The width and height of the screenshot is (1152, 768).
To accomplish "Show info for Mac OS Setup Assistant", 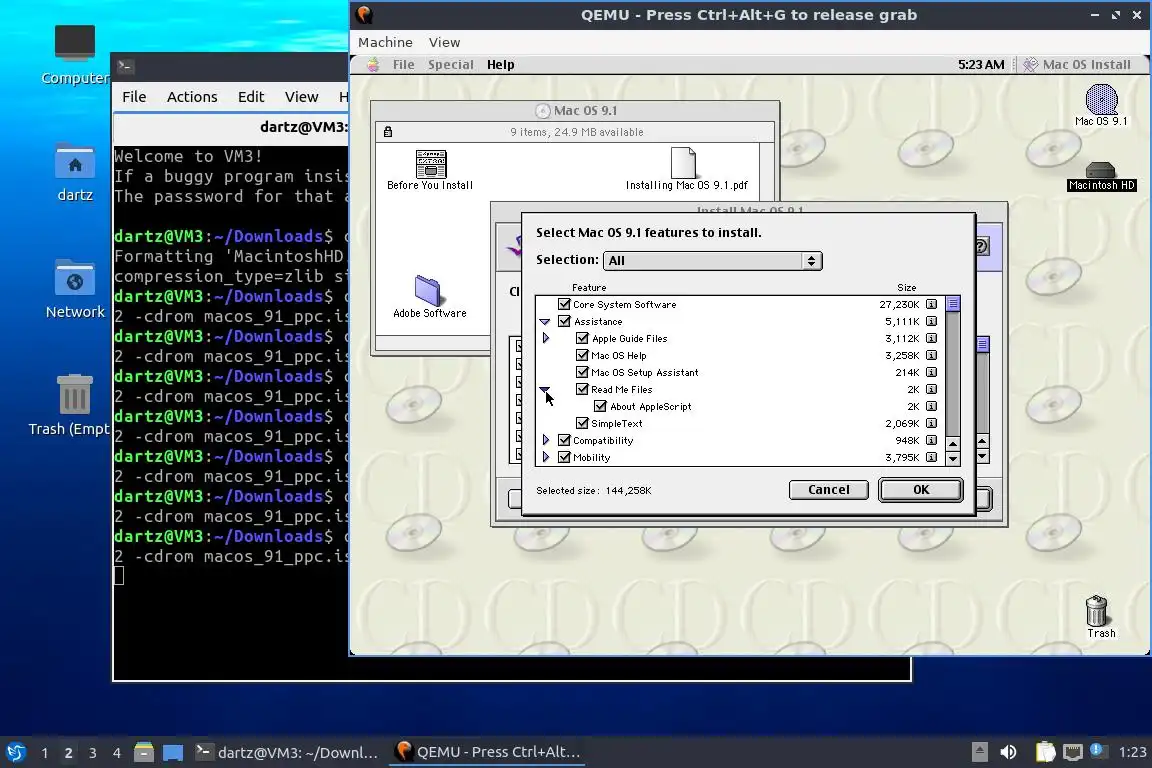I will (x=931, y=372).
